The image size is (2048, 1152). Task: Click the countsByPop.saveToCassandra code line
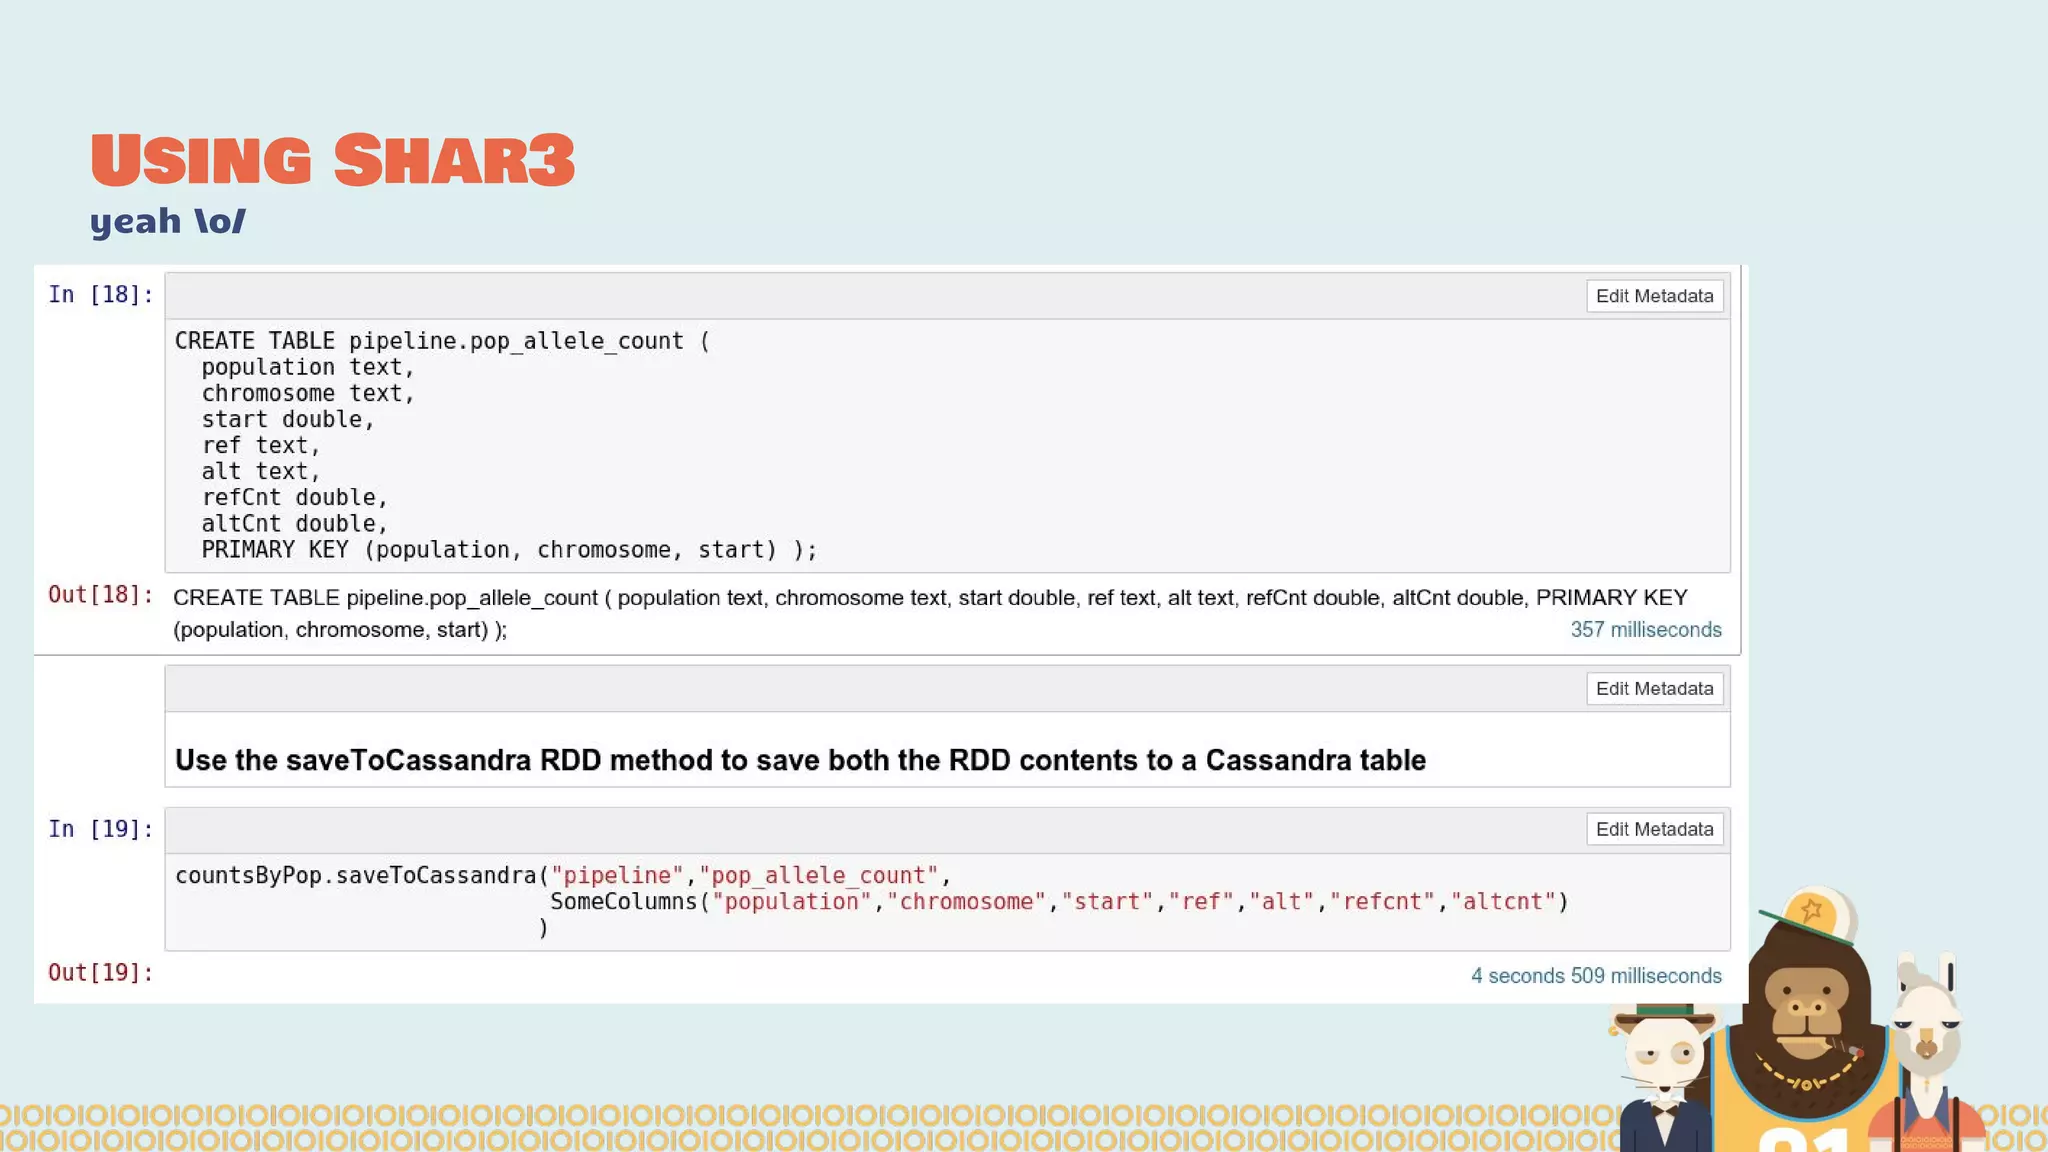(561, 876)
